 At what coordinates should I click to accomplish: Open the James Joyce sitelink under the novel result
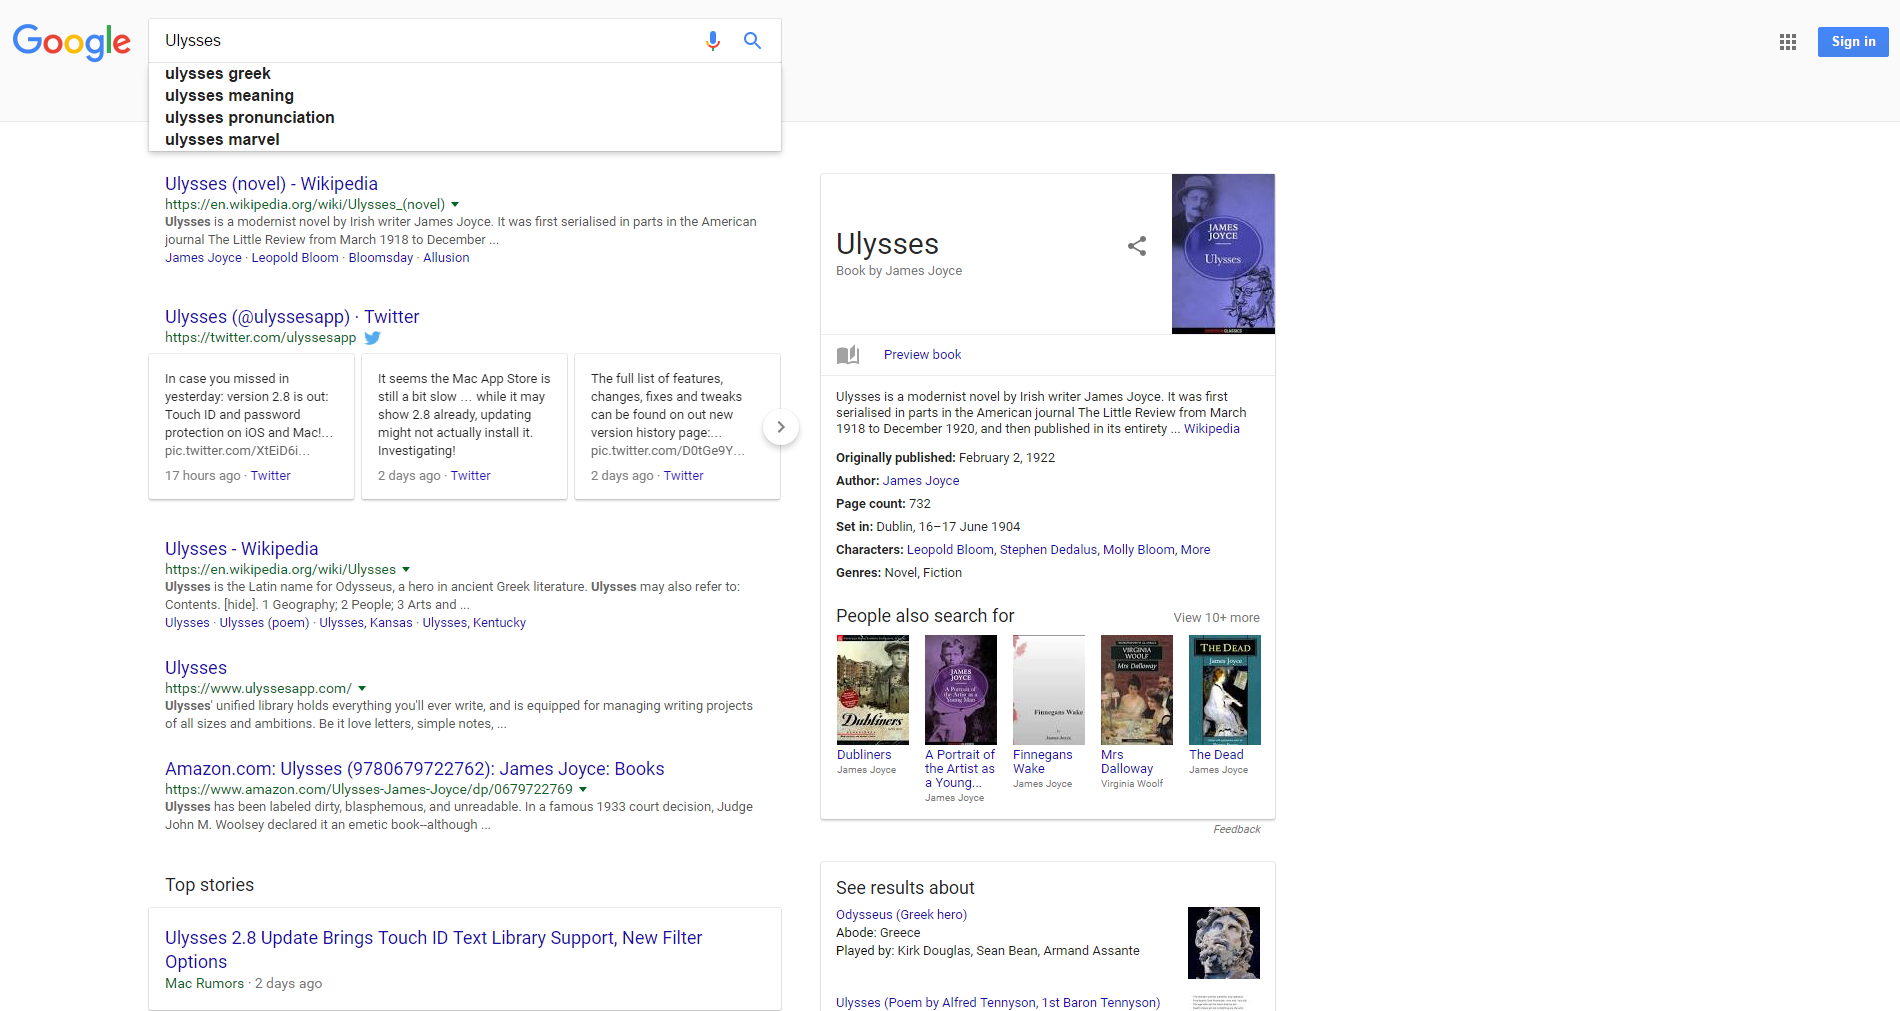click(x=203, y=258)
